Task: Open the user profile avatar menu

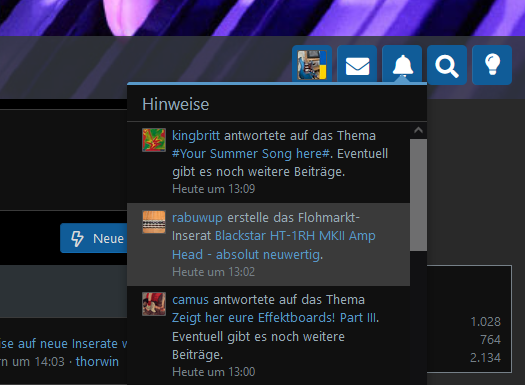Action: pyautogui.click(x=312, y=65)
